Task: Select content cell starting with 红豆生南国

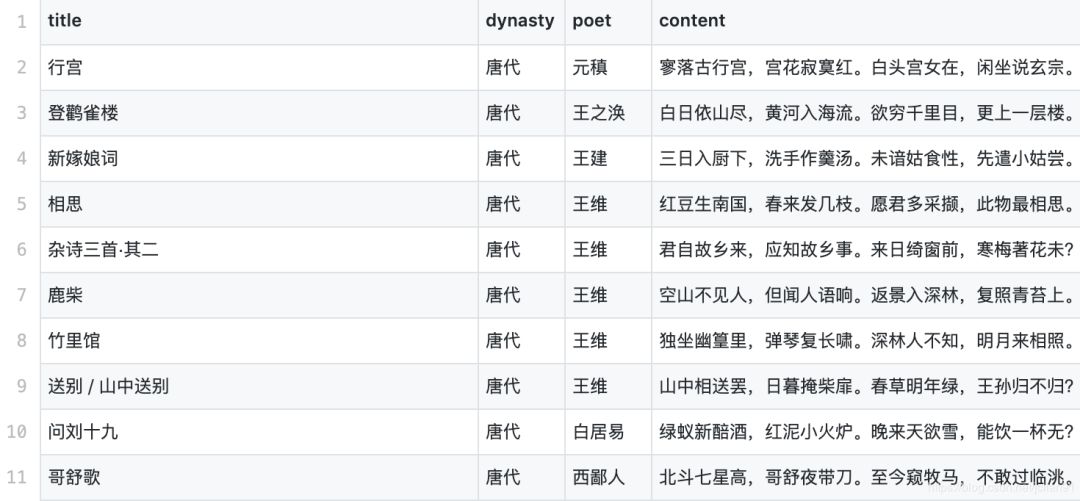Action: click(866, 204)
